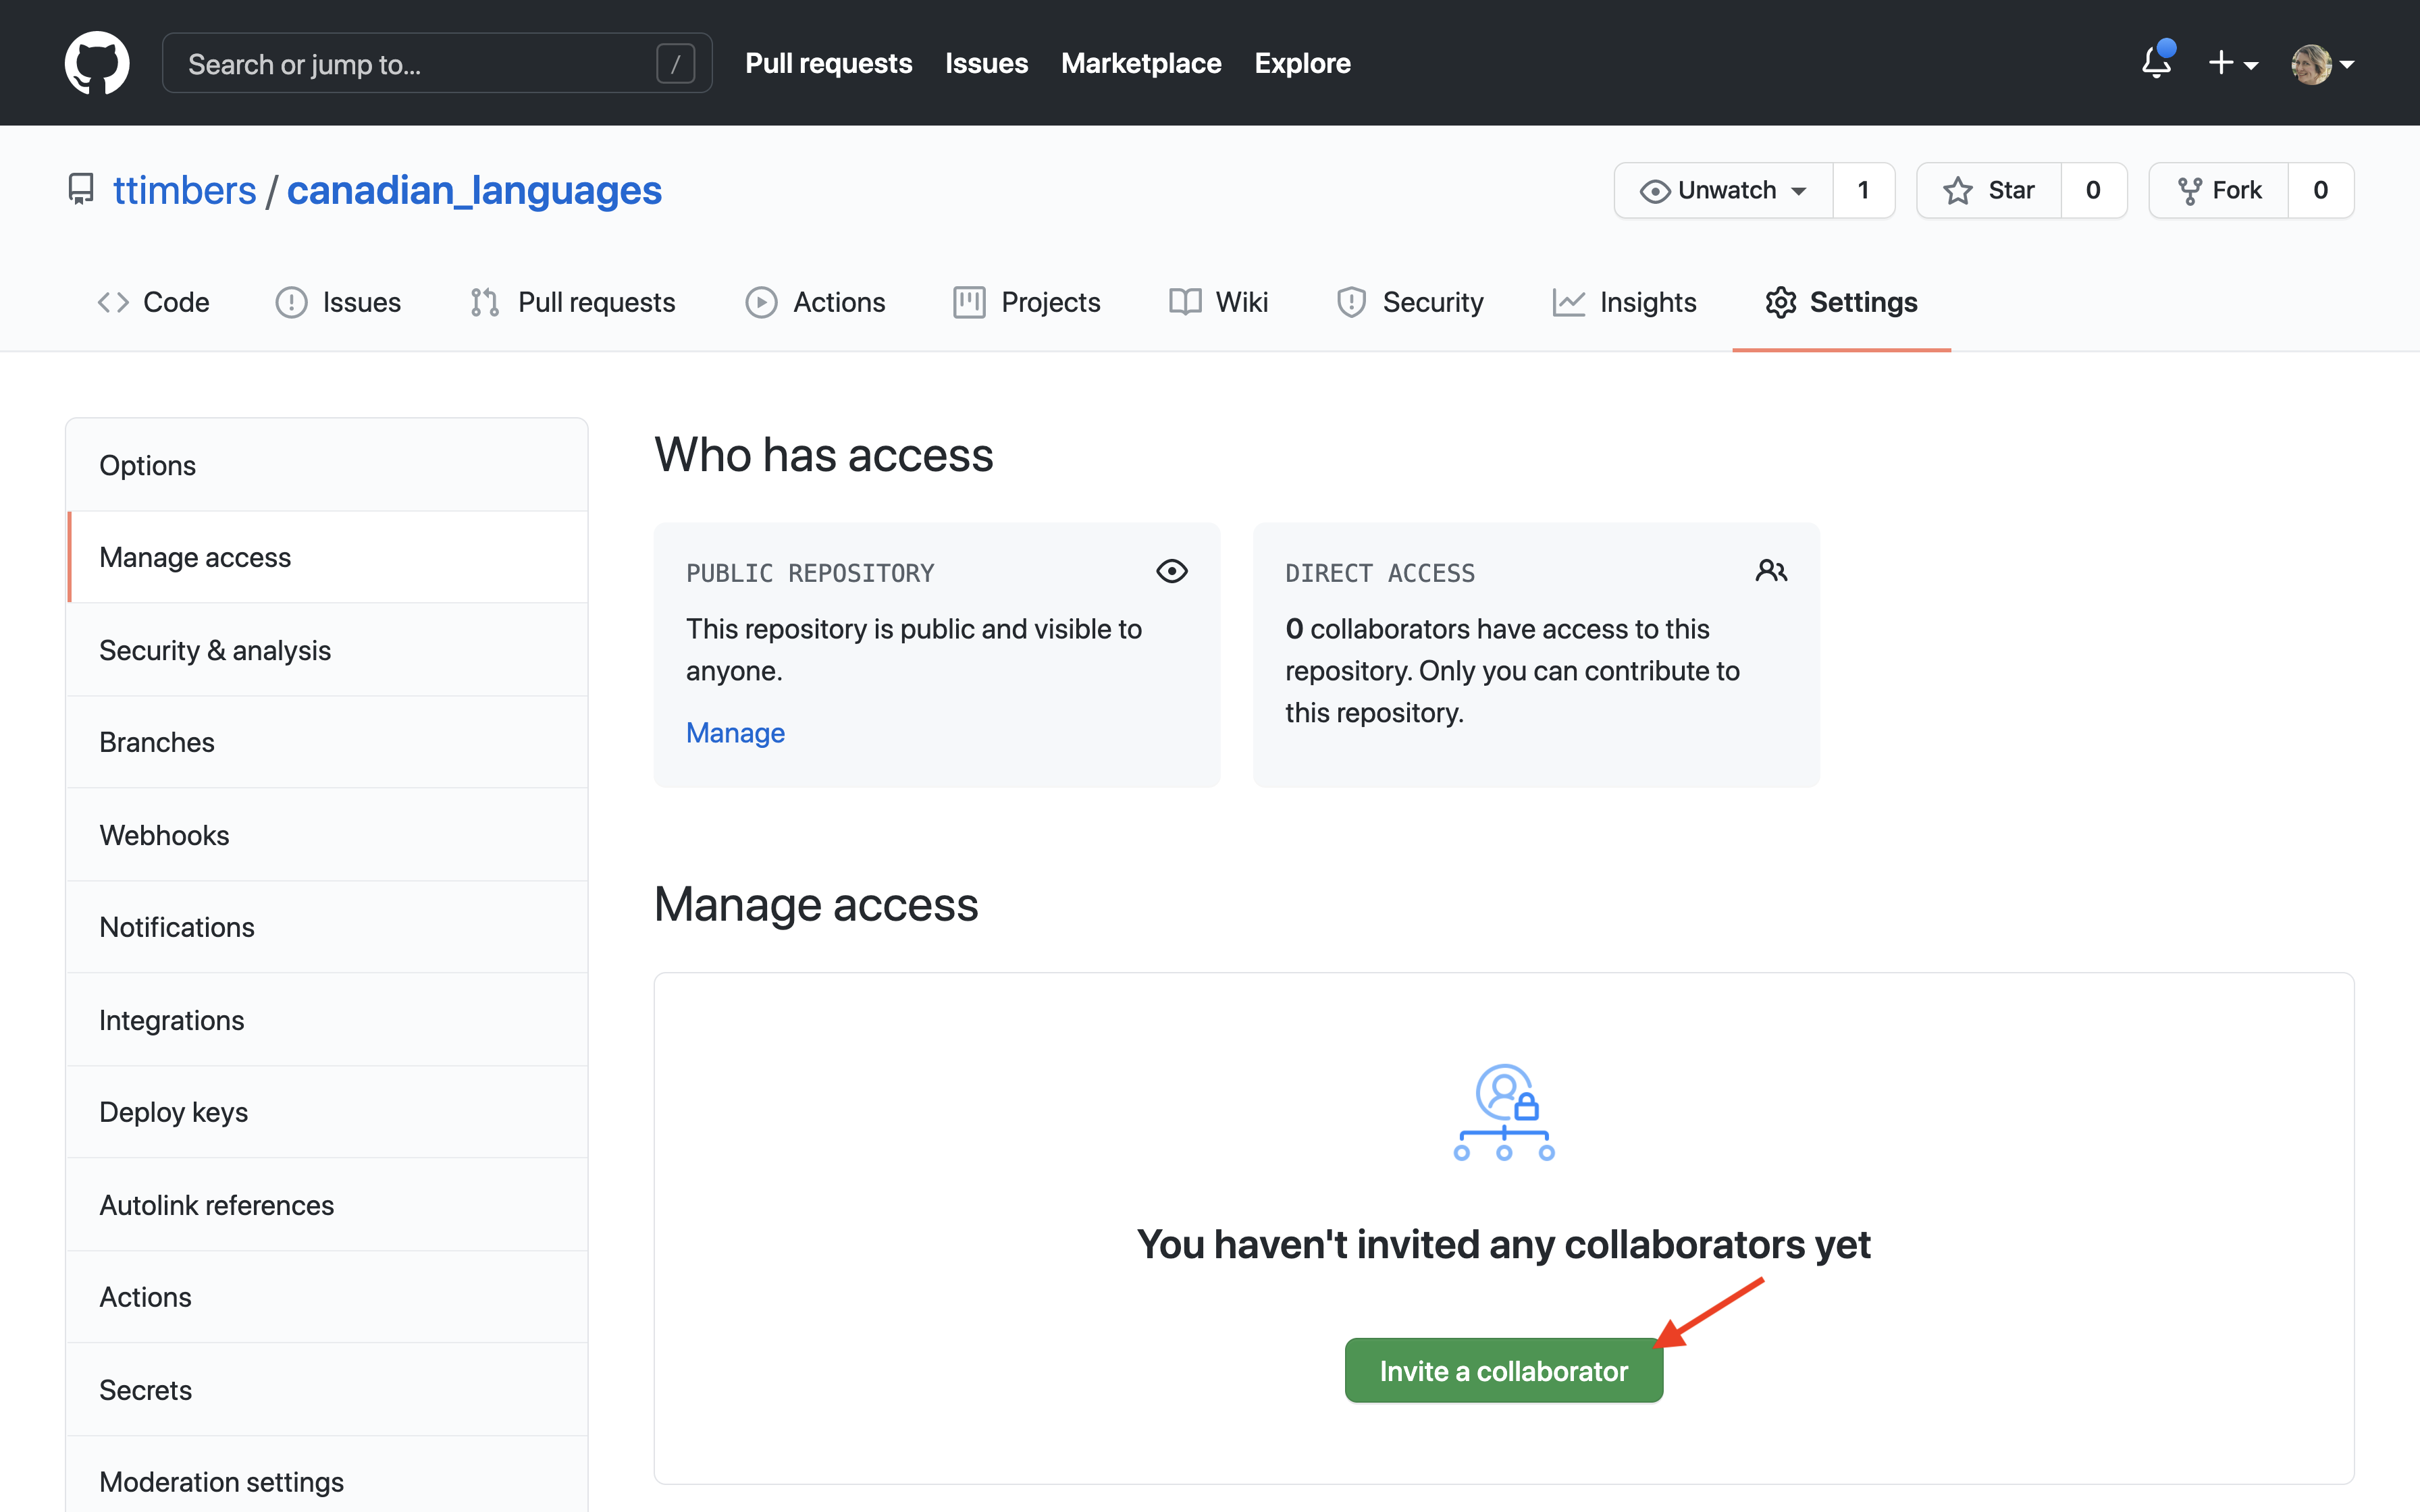This screenshot has width=2420, height=1512.
Task: Open Webhooks settings
Action: coord(327,835)
